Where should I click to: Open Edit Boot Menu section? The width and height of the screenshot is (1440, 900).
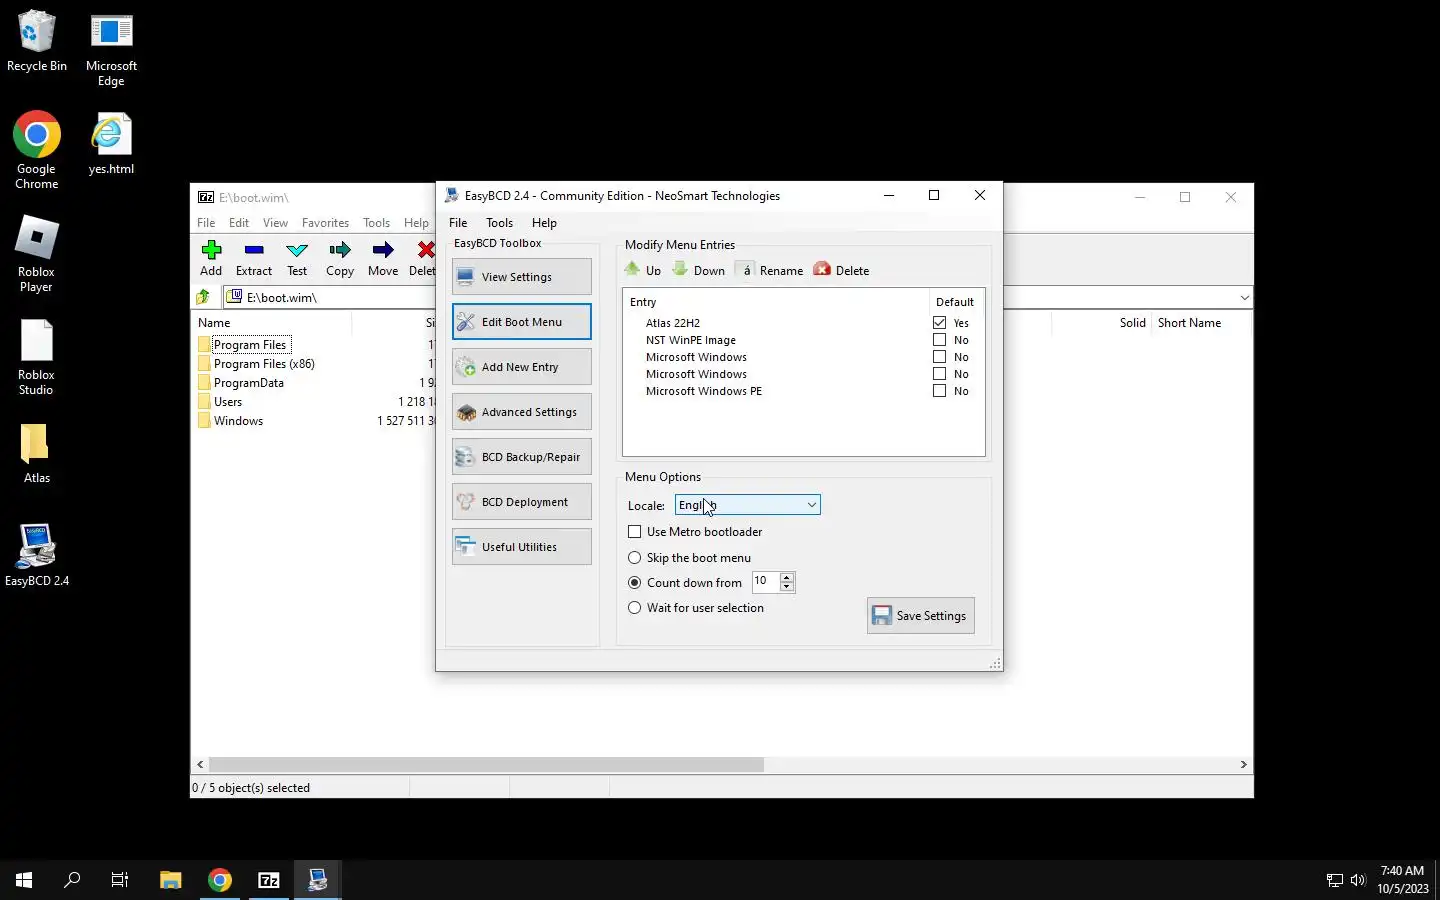[521, 322]
